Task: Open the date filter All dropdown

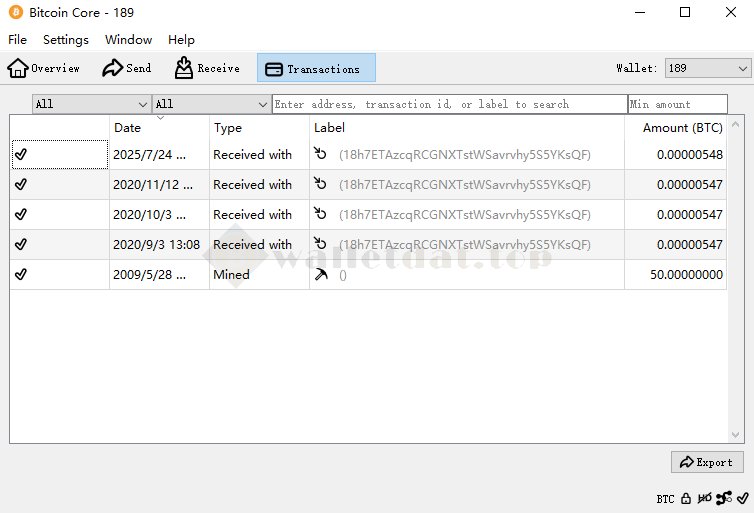Action: click(x=91, y=104)
